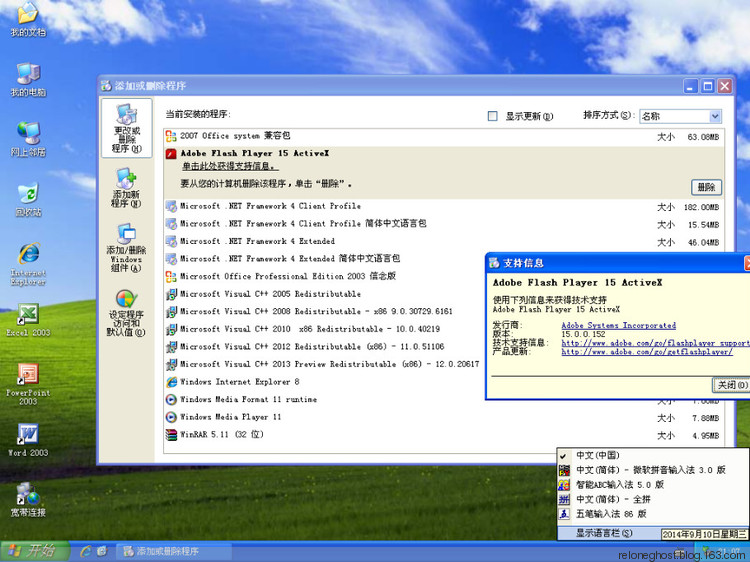The height and width of the screenshot is (562, 750).
Task: Select 中文(中国) in language menu
Action: pos(653,455)
